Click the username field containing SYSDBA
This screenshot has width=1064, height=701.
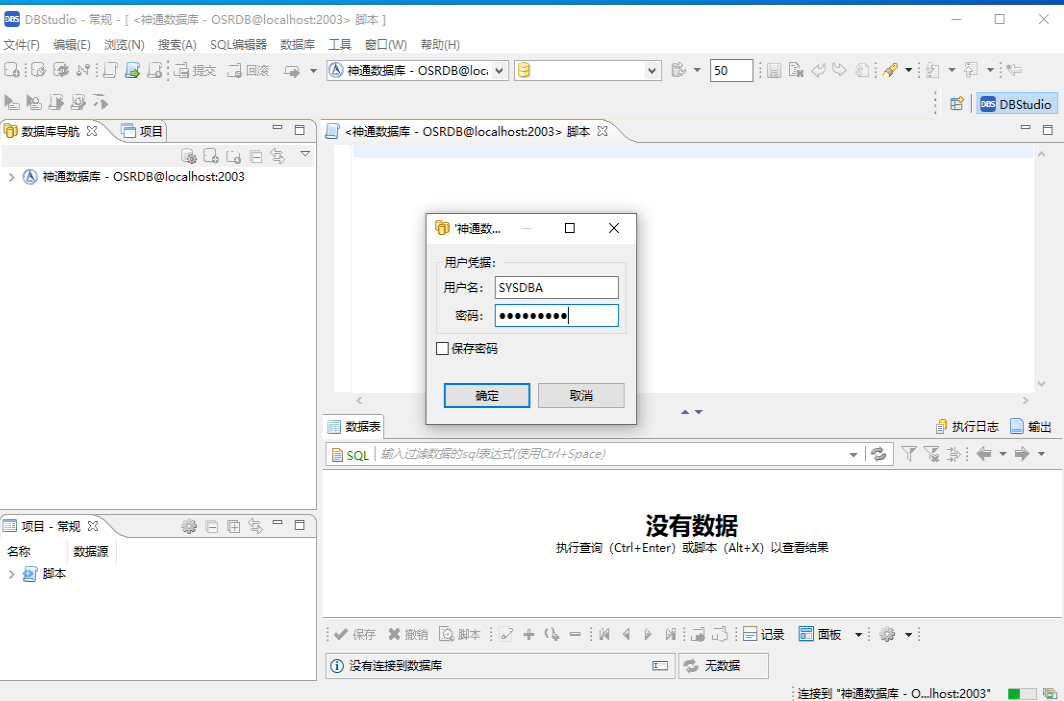coord(556,288)
